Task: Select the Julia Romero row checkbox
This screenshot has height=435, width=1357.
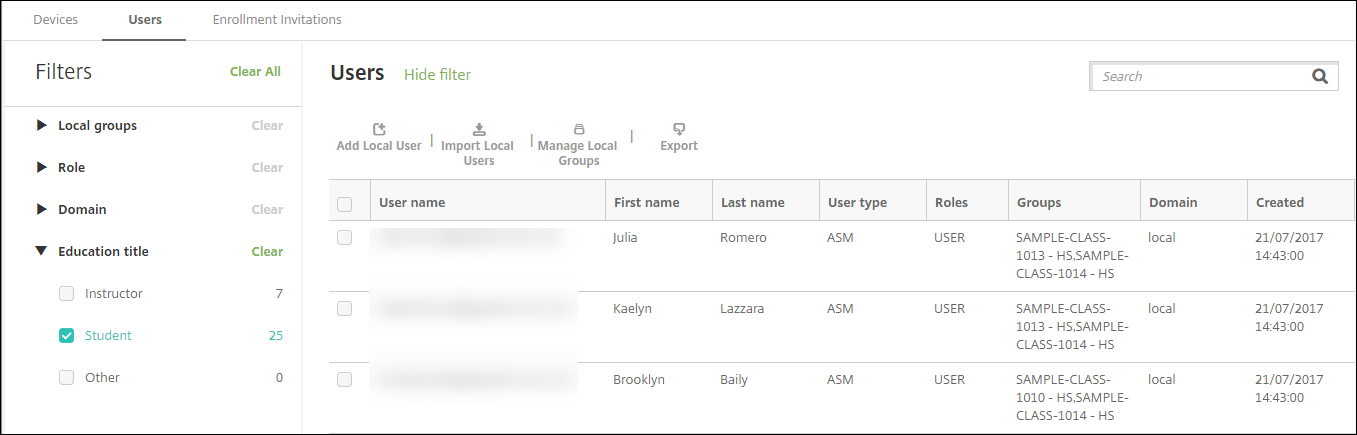Action: click(345, 238)
